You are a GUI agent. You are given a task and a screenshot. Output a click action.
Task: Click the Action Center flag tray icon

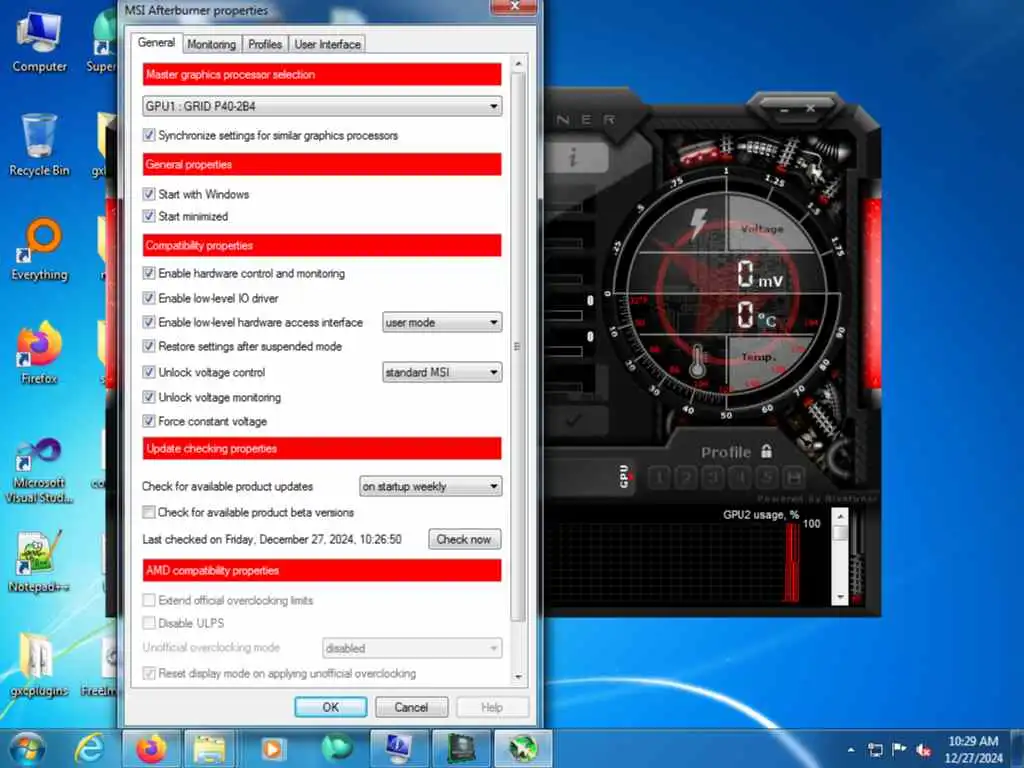click(899, 748)
